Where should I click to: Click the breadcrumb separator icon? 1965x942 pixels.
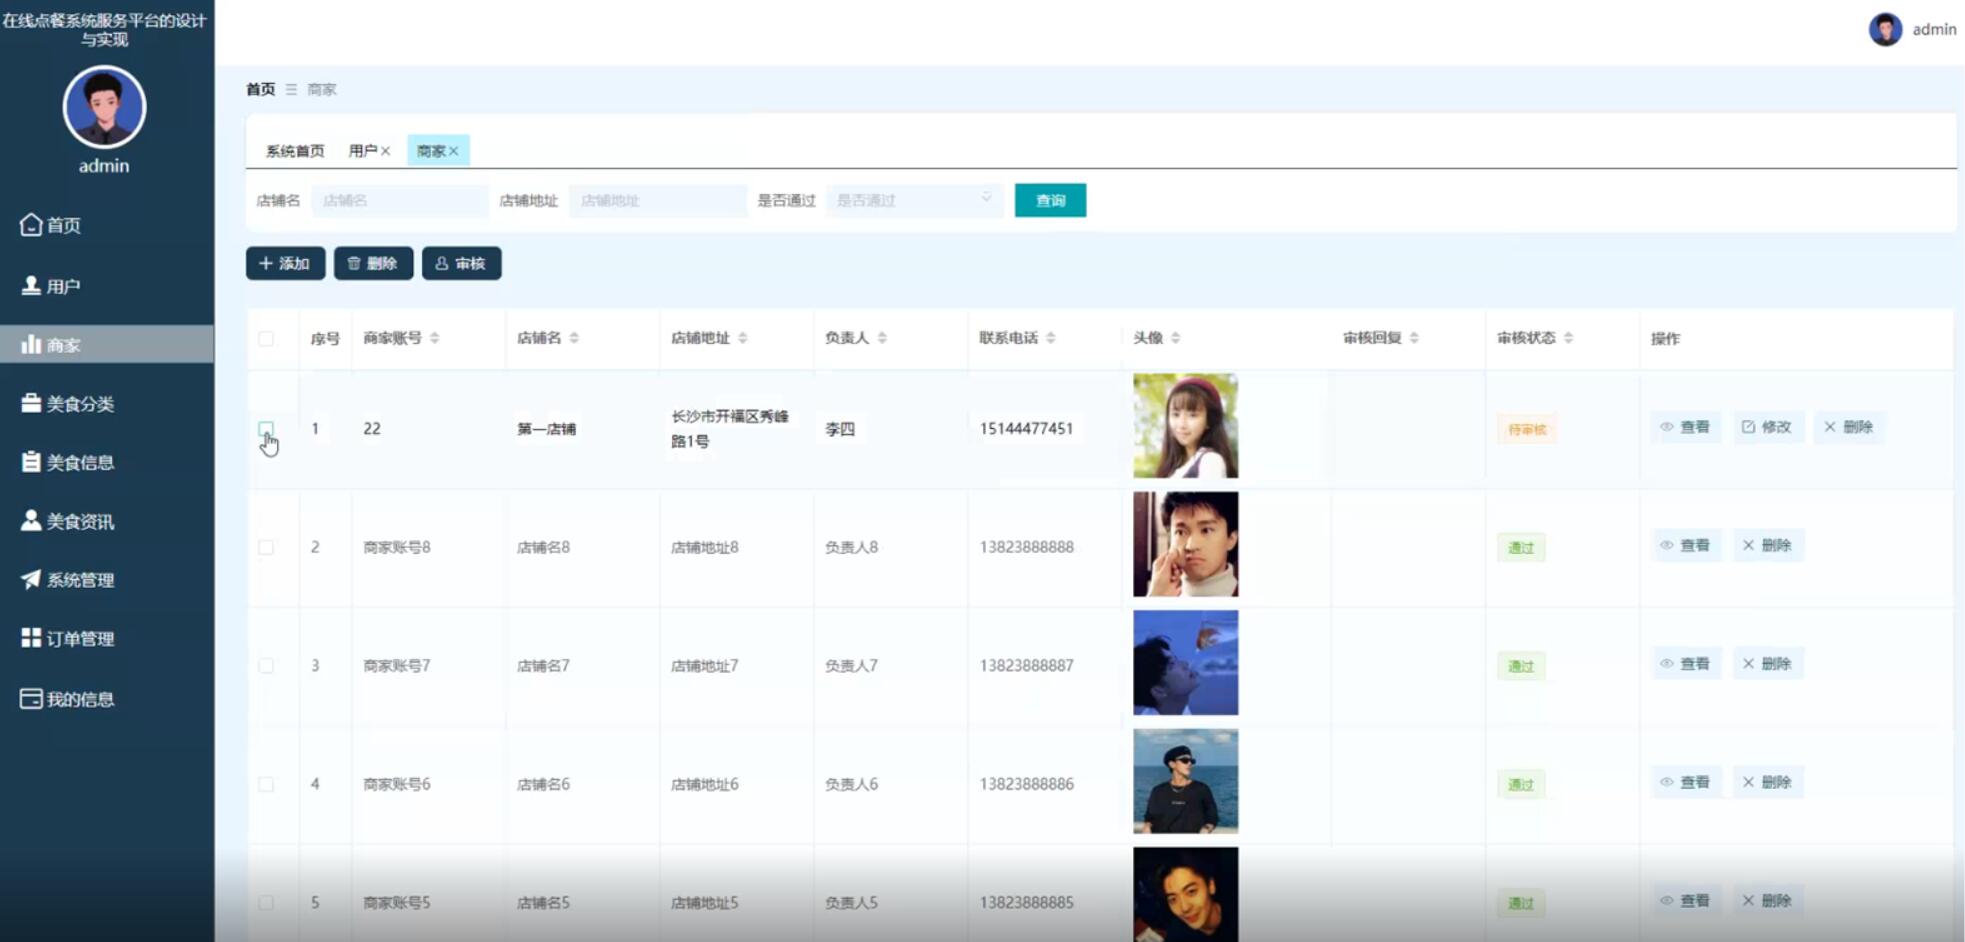pos(291,89)
